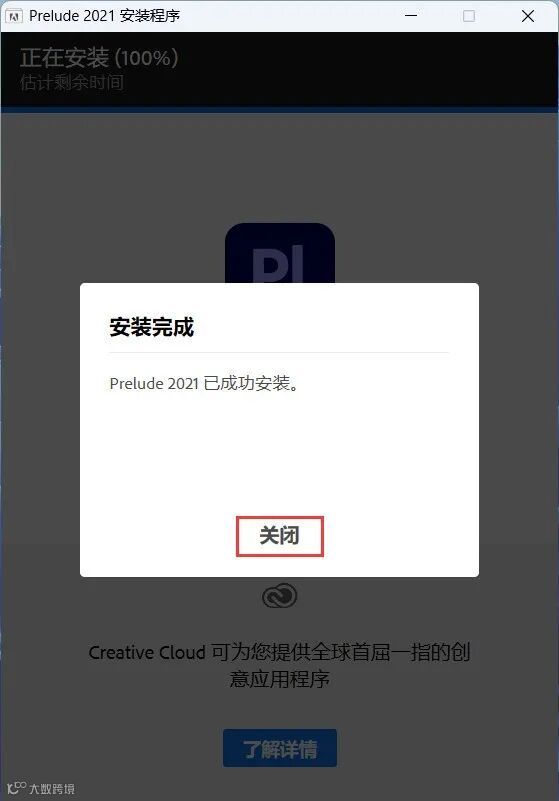Image resolution: width=559 pixels, height=801 pixels.
Task: Click the Creative Cloud promotional description text
Action: 280,665
